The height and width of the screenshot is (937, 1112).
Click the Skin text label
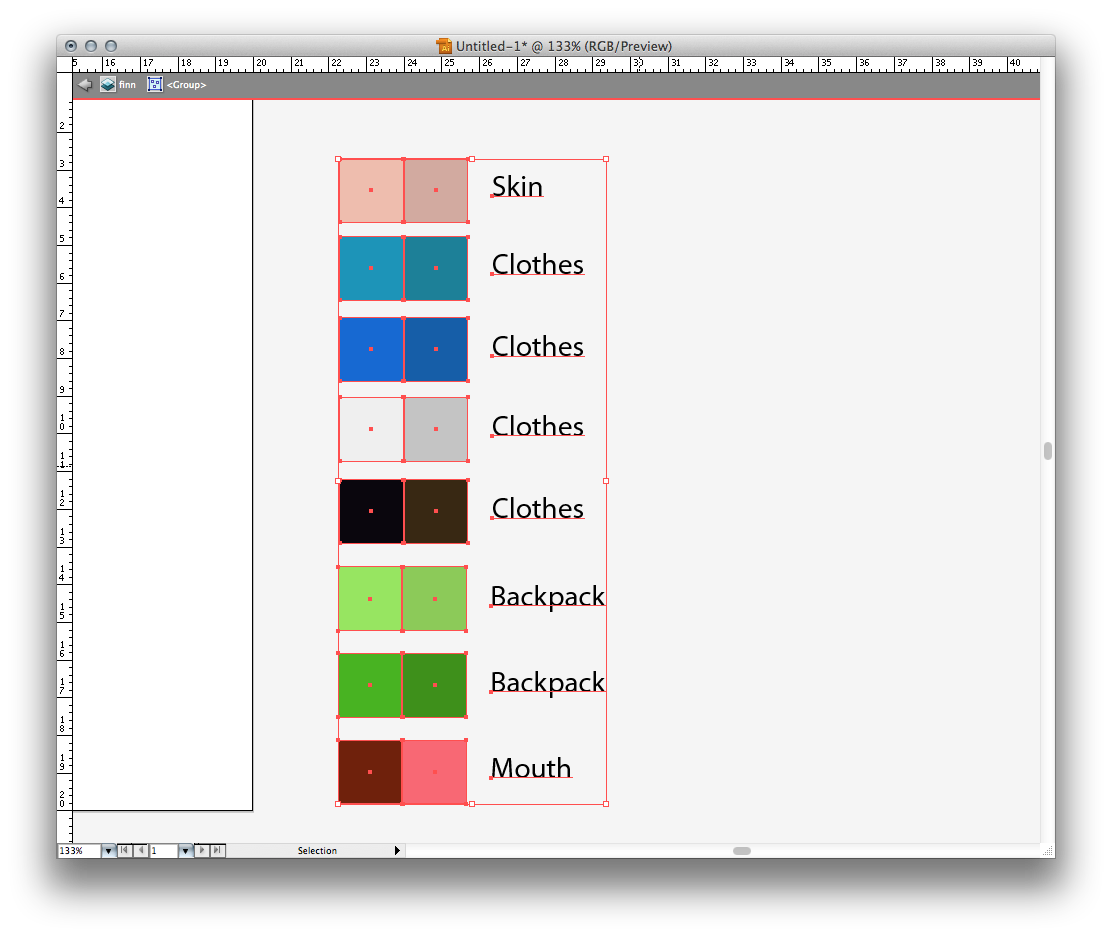[517, 187]
